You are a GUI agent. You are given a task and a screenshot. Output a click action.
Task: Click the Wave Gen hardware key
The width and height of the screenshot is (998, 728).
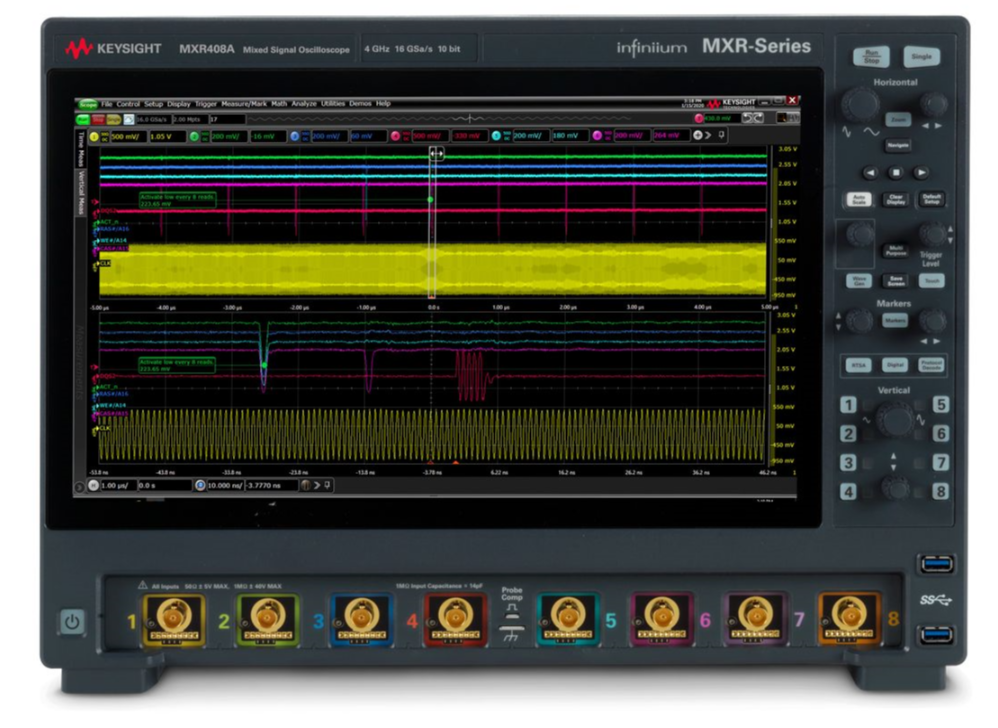tap(859, 281)
